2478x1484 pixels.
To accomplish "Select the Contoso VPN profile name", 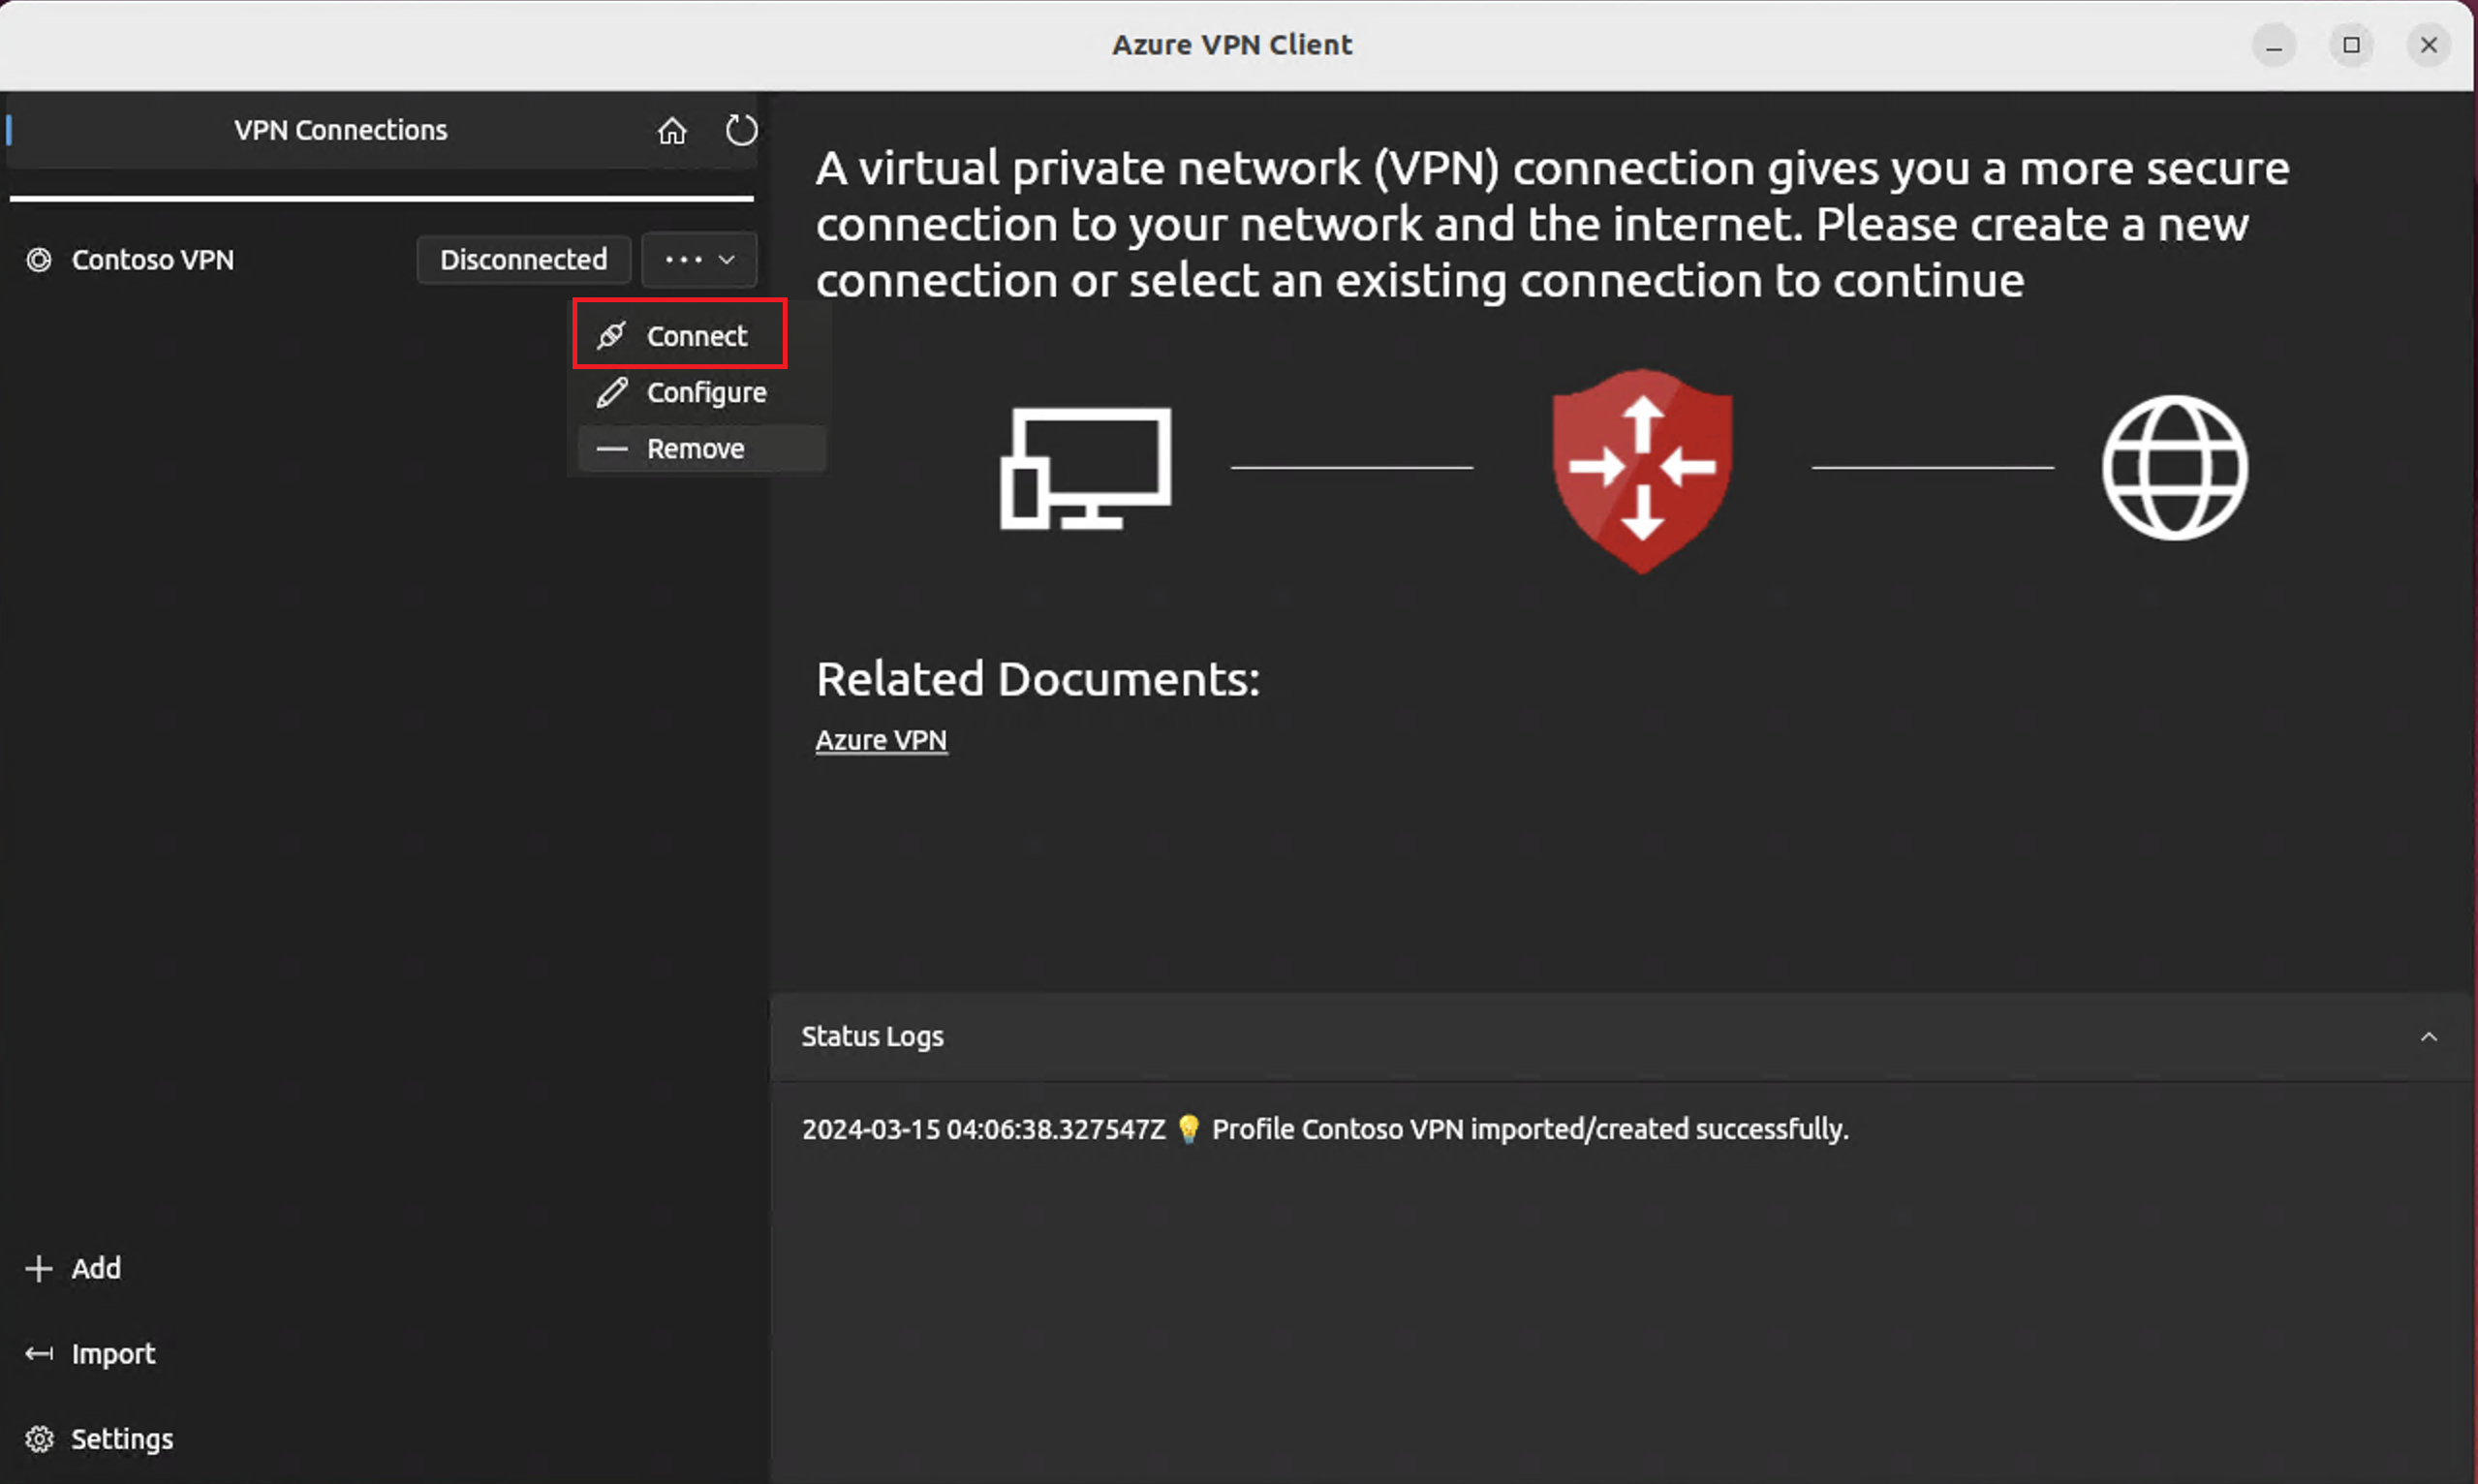I will pos(153,260).
